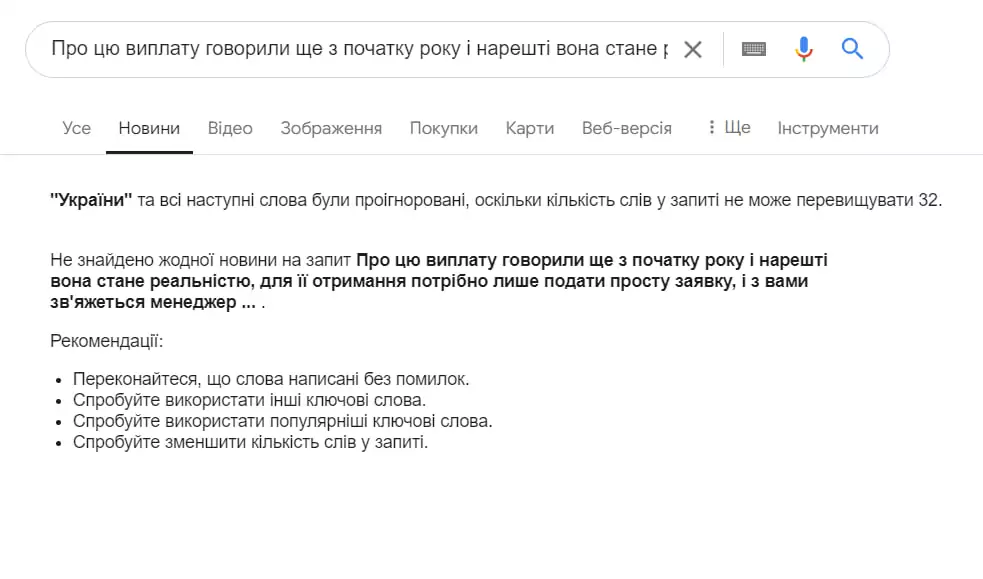Image resolution: width=983 pixels, height=579 pixels.
Task: Click the bold word "України" in the notice
Action: point(91,200)
